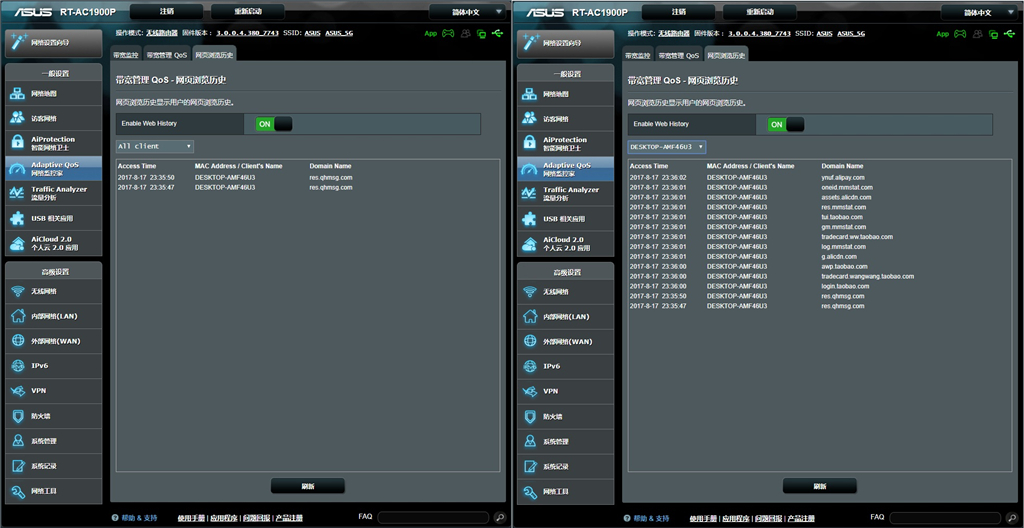Focus the FAQ search field in left window
This screenshot has width=1024, height=528.
click(433, 518)
